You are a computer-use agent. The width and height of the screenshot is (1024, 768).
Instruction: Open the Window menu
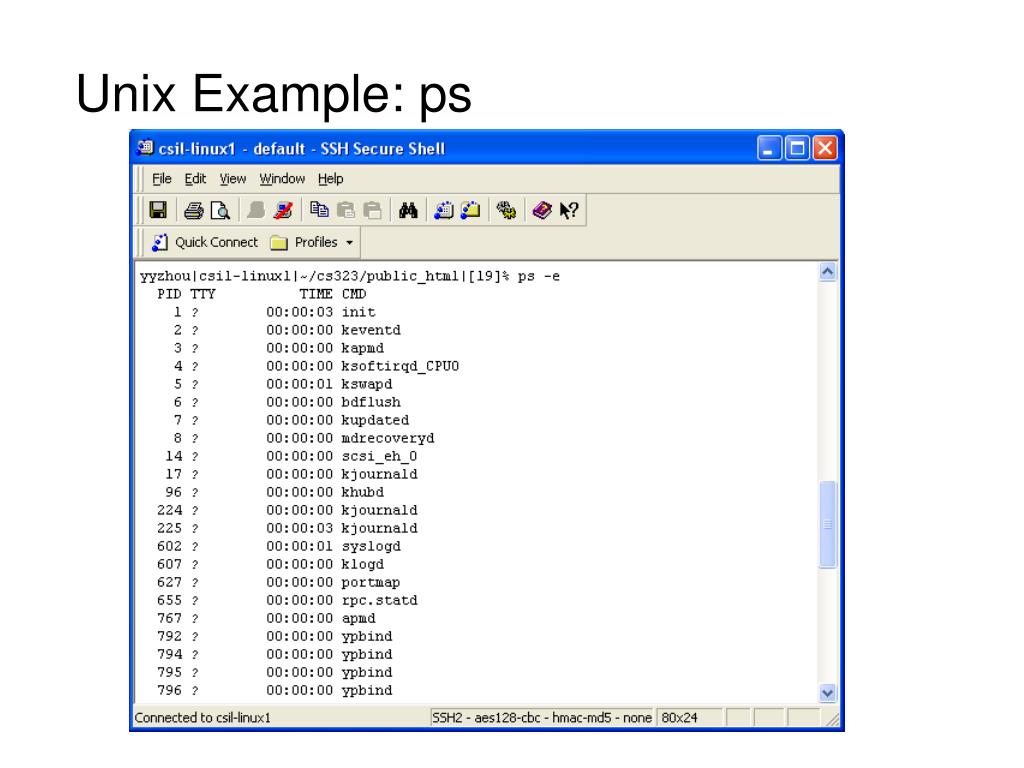pos(282,179)
